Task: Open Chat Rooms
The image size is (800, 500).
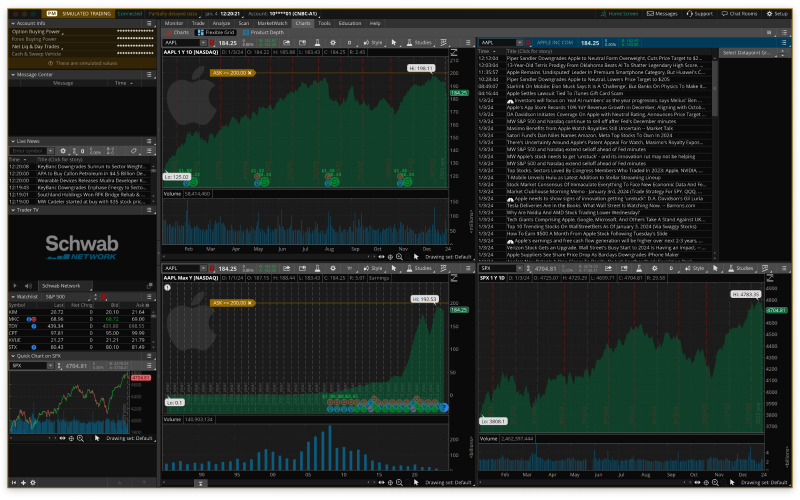Action: tap(742, 14)
